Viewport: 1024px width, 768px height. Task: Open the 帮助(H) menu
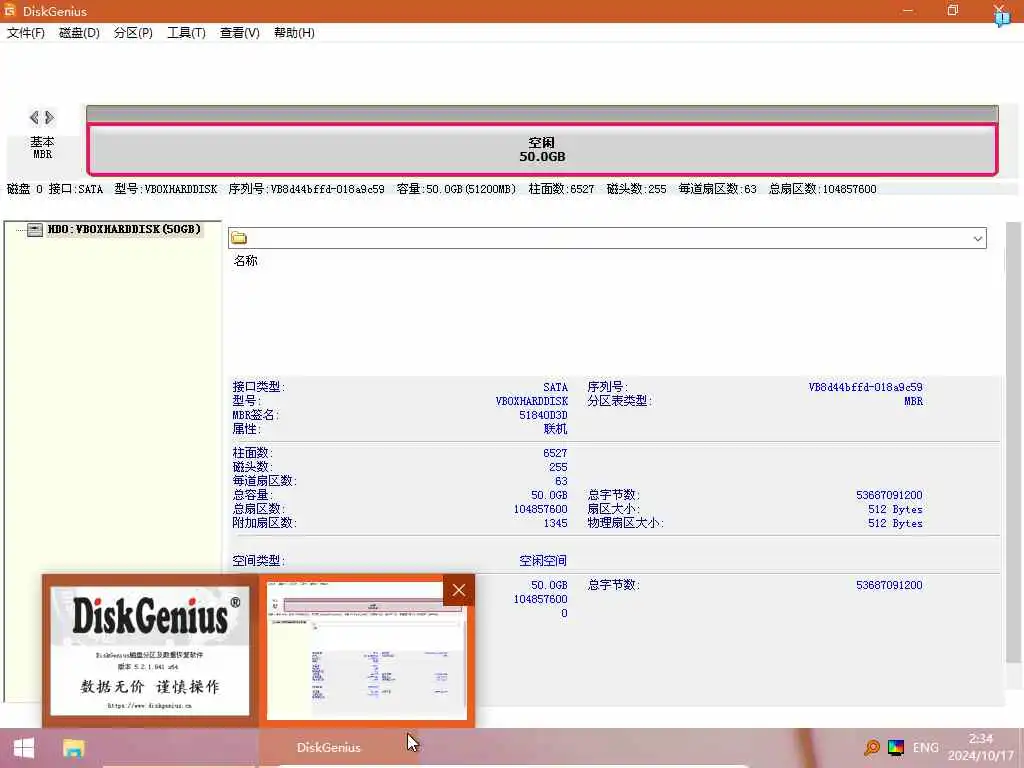tap(294, 33)
